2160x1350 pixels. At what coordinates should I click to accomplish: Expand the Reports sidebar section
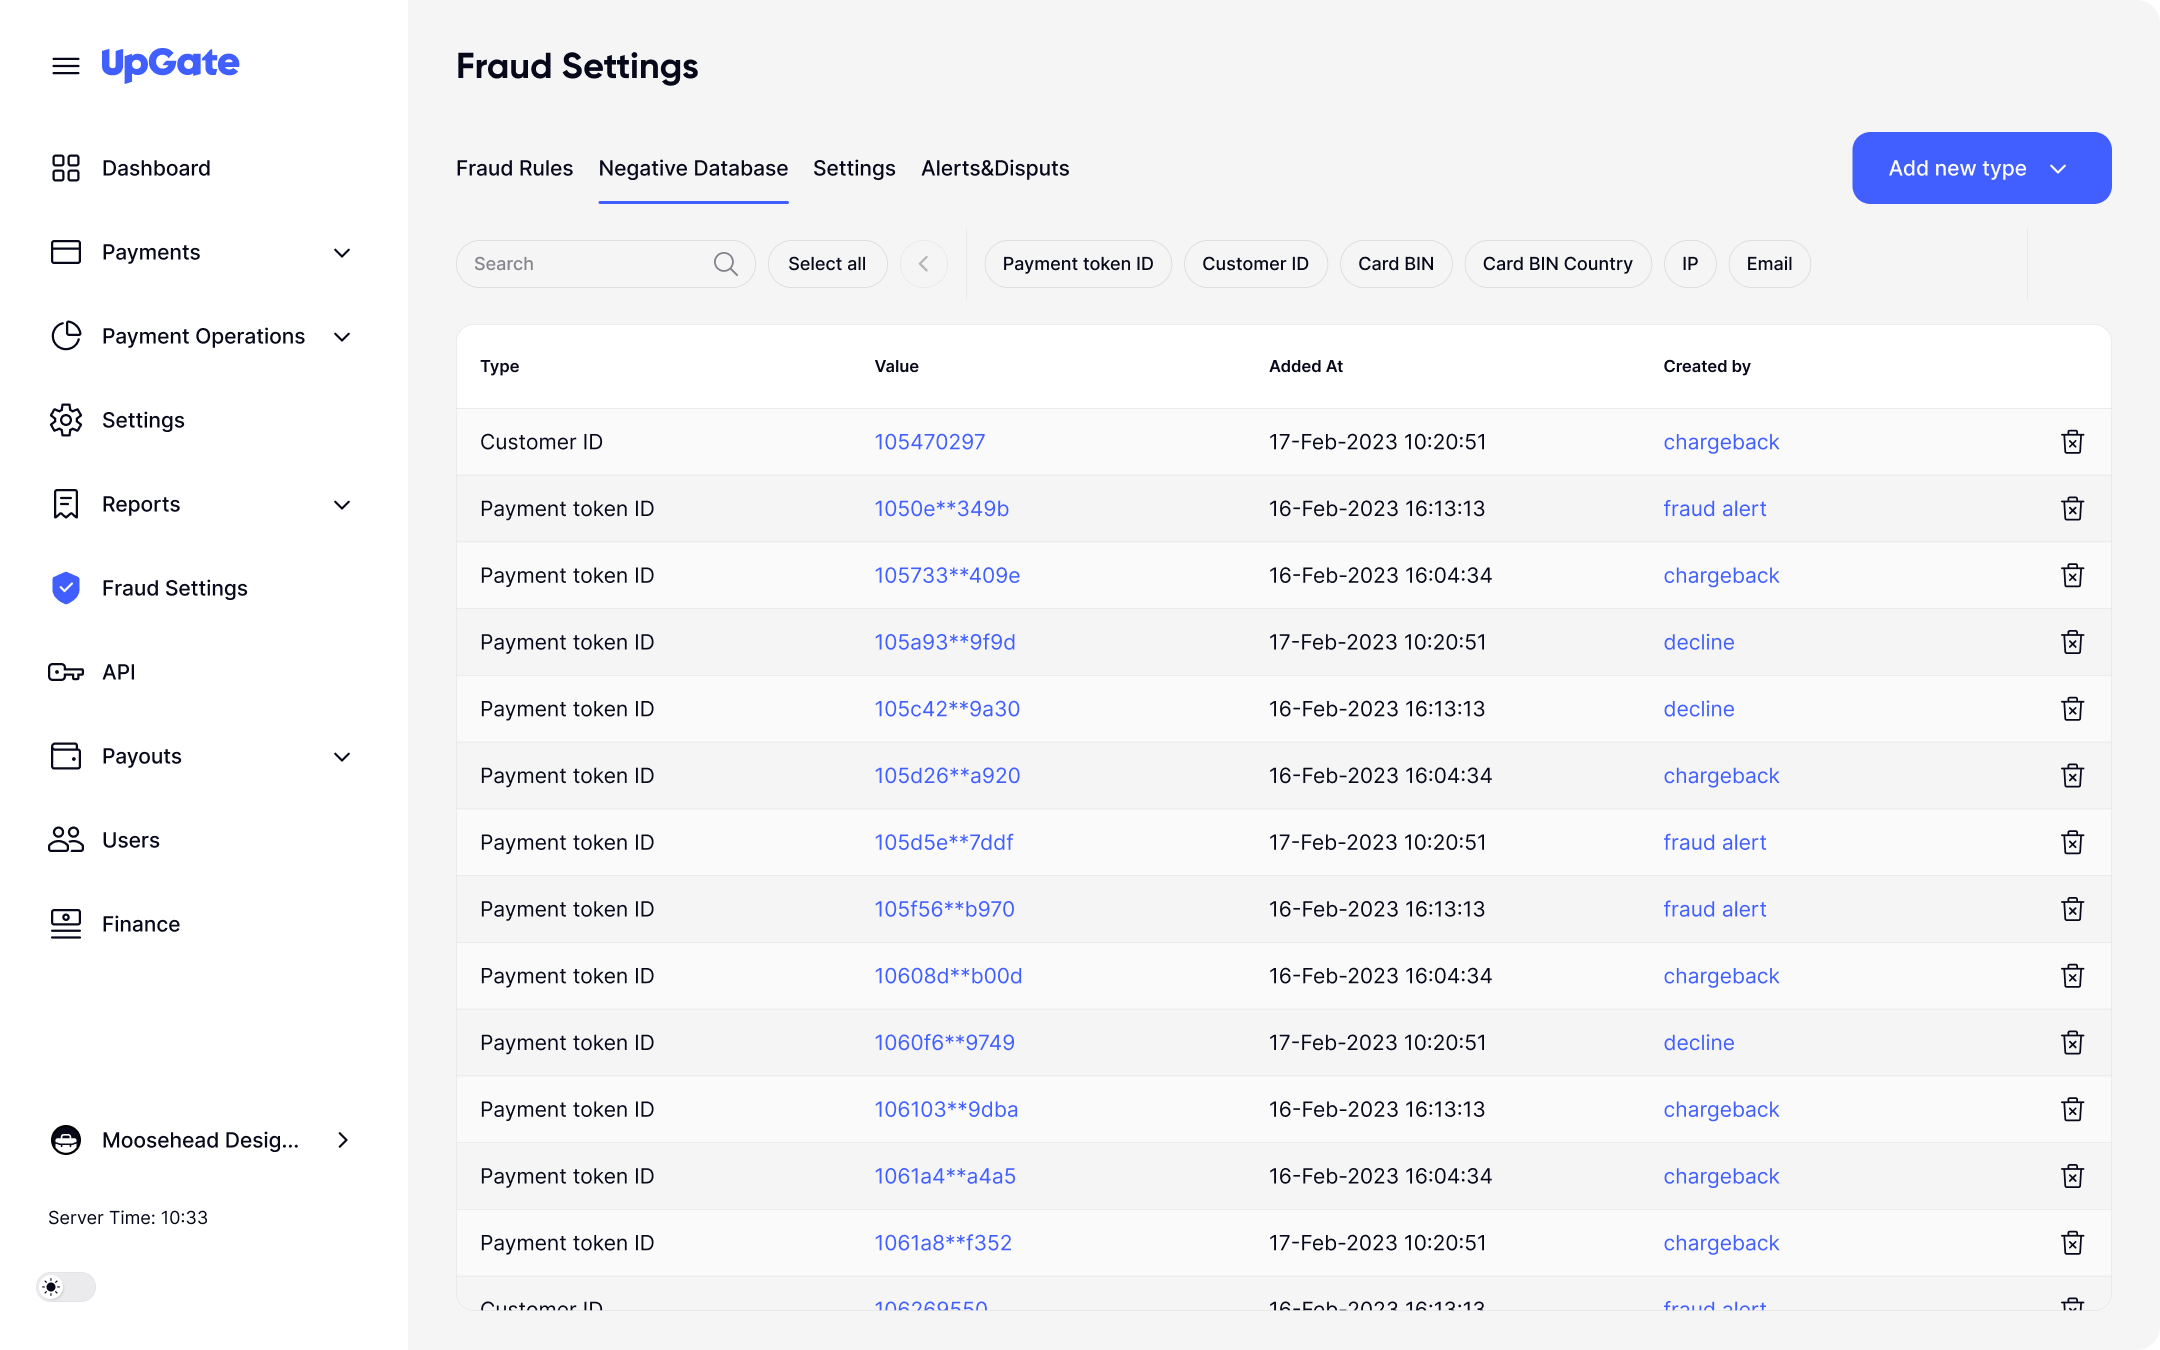tap(341, 504)
